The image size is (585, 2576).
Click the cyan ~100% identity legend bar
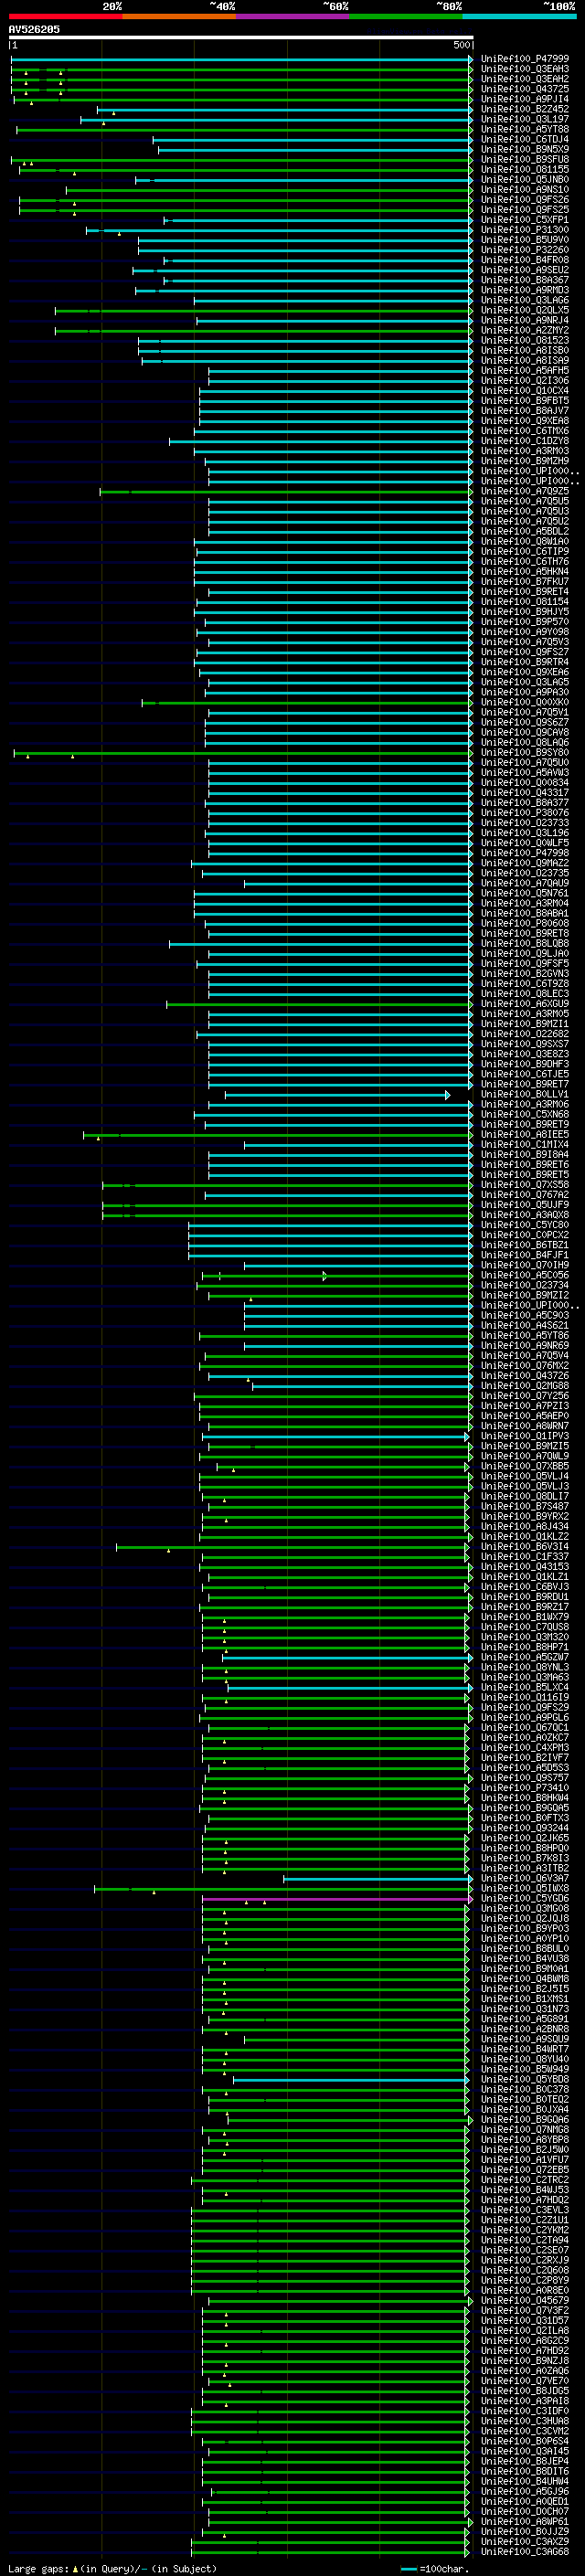pyautogui.click(x=520, y=17)
